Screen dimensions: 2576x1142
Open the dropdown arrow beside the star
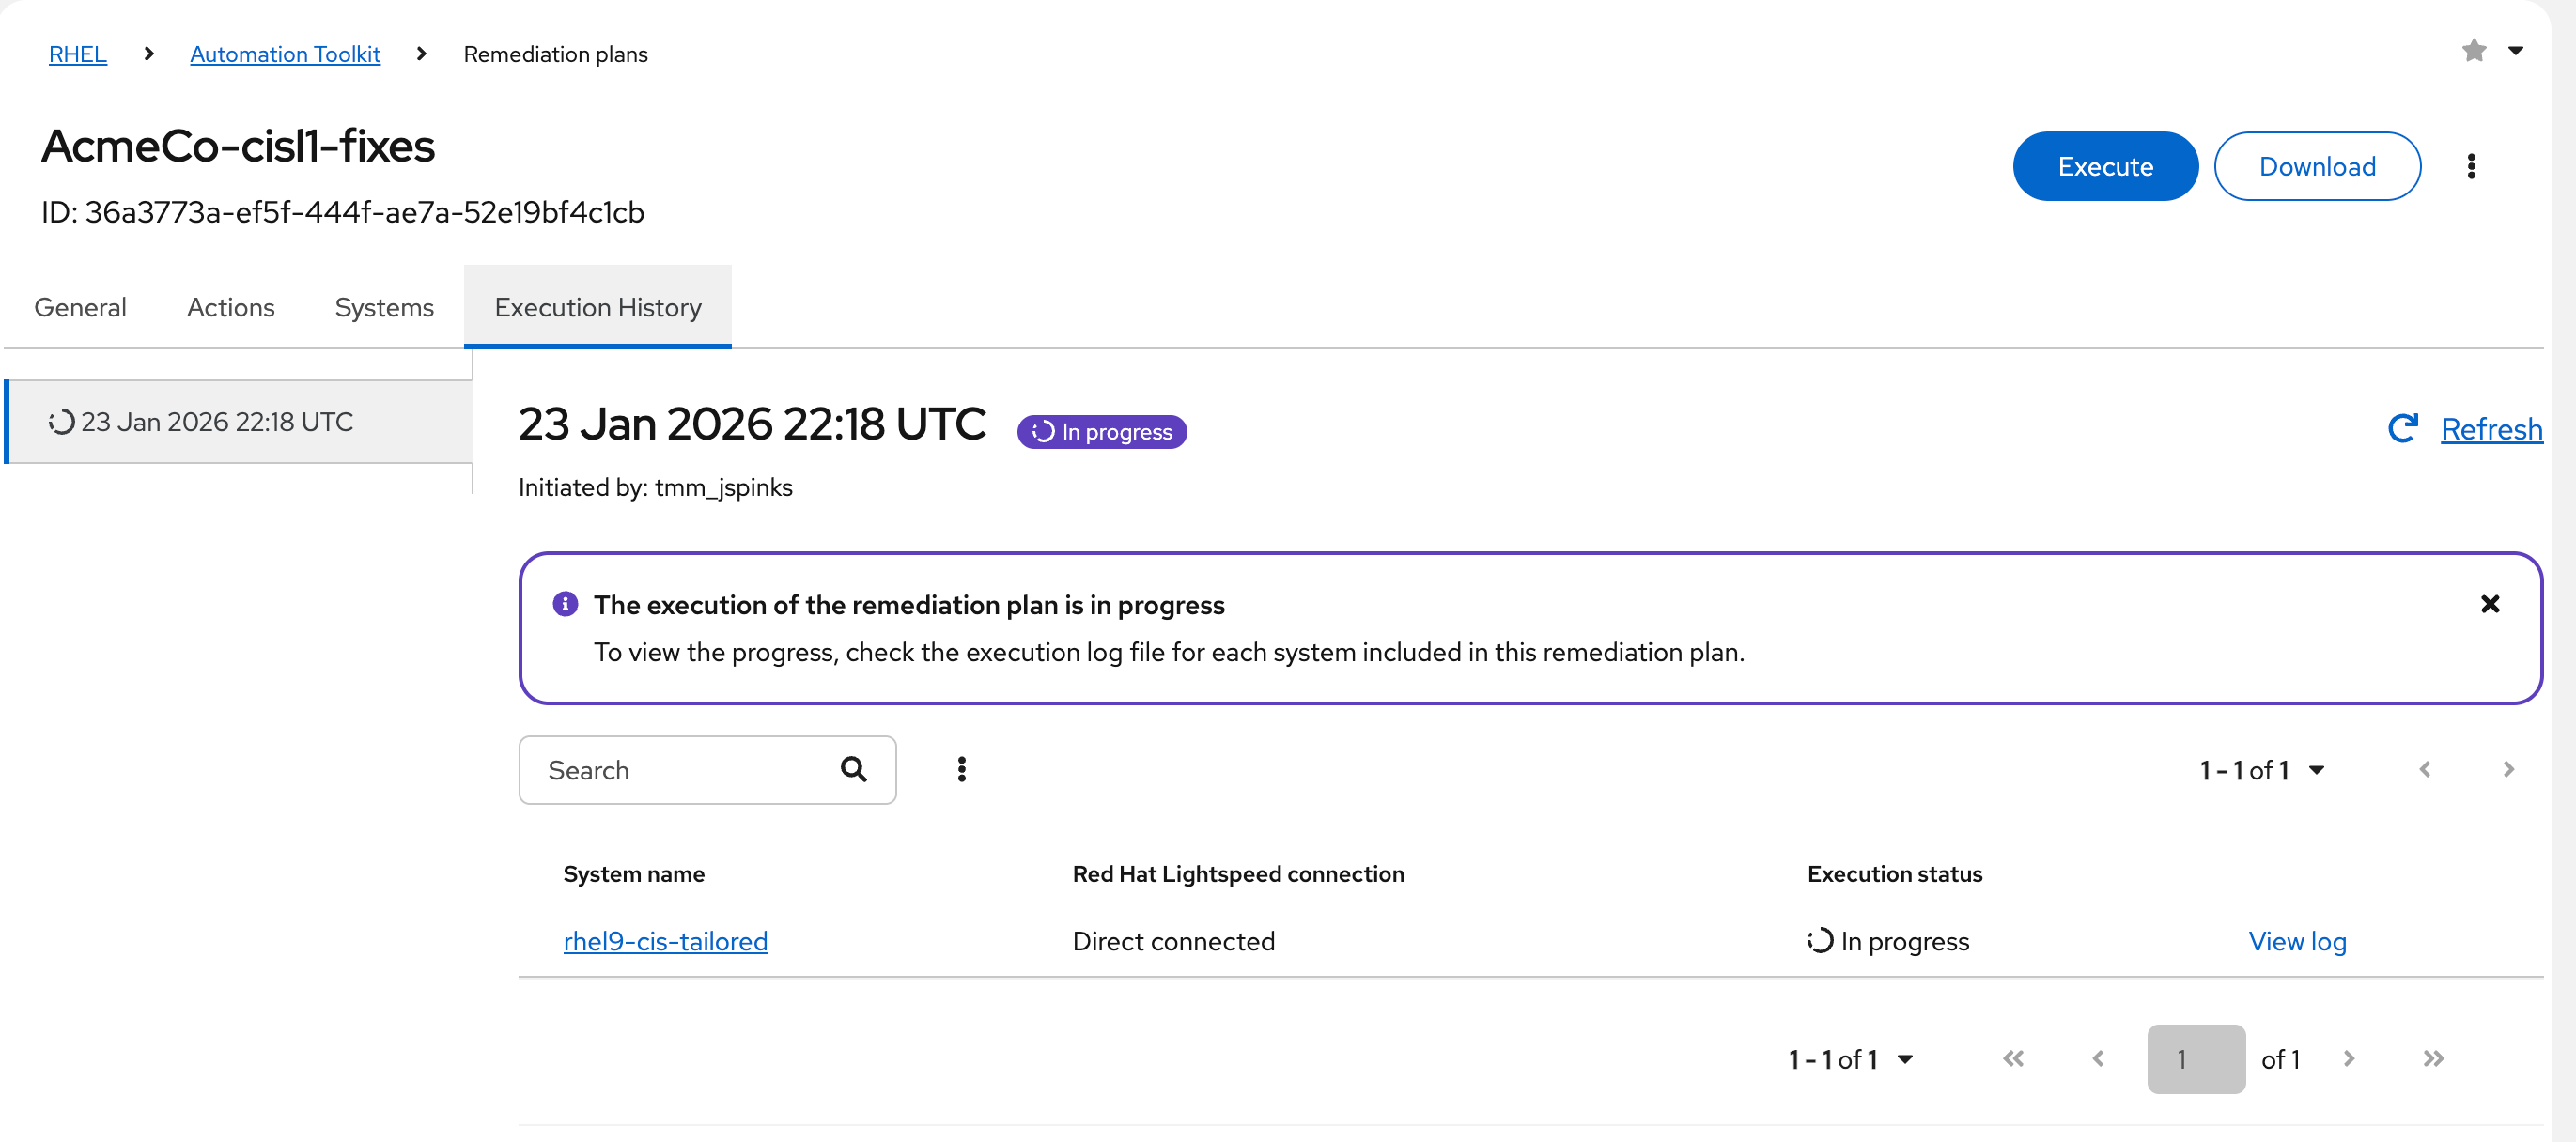pyautogui.click(x=2515, y=50)
